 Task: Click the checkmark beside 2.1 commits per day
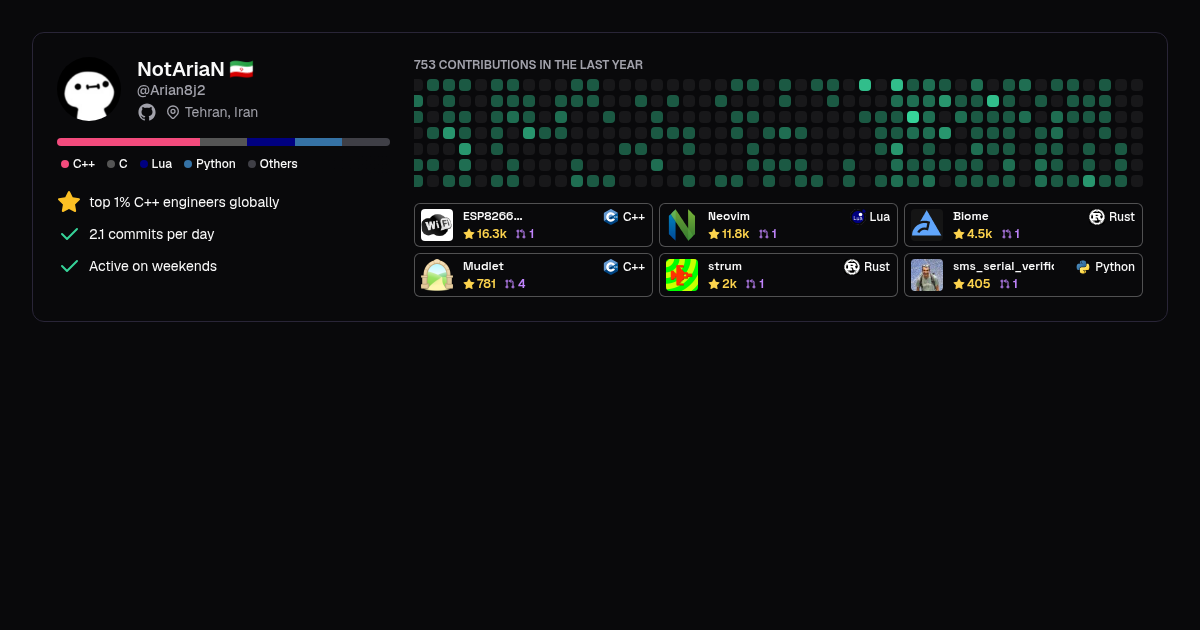click(69, 234)
